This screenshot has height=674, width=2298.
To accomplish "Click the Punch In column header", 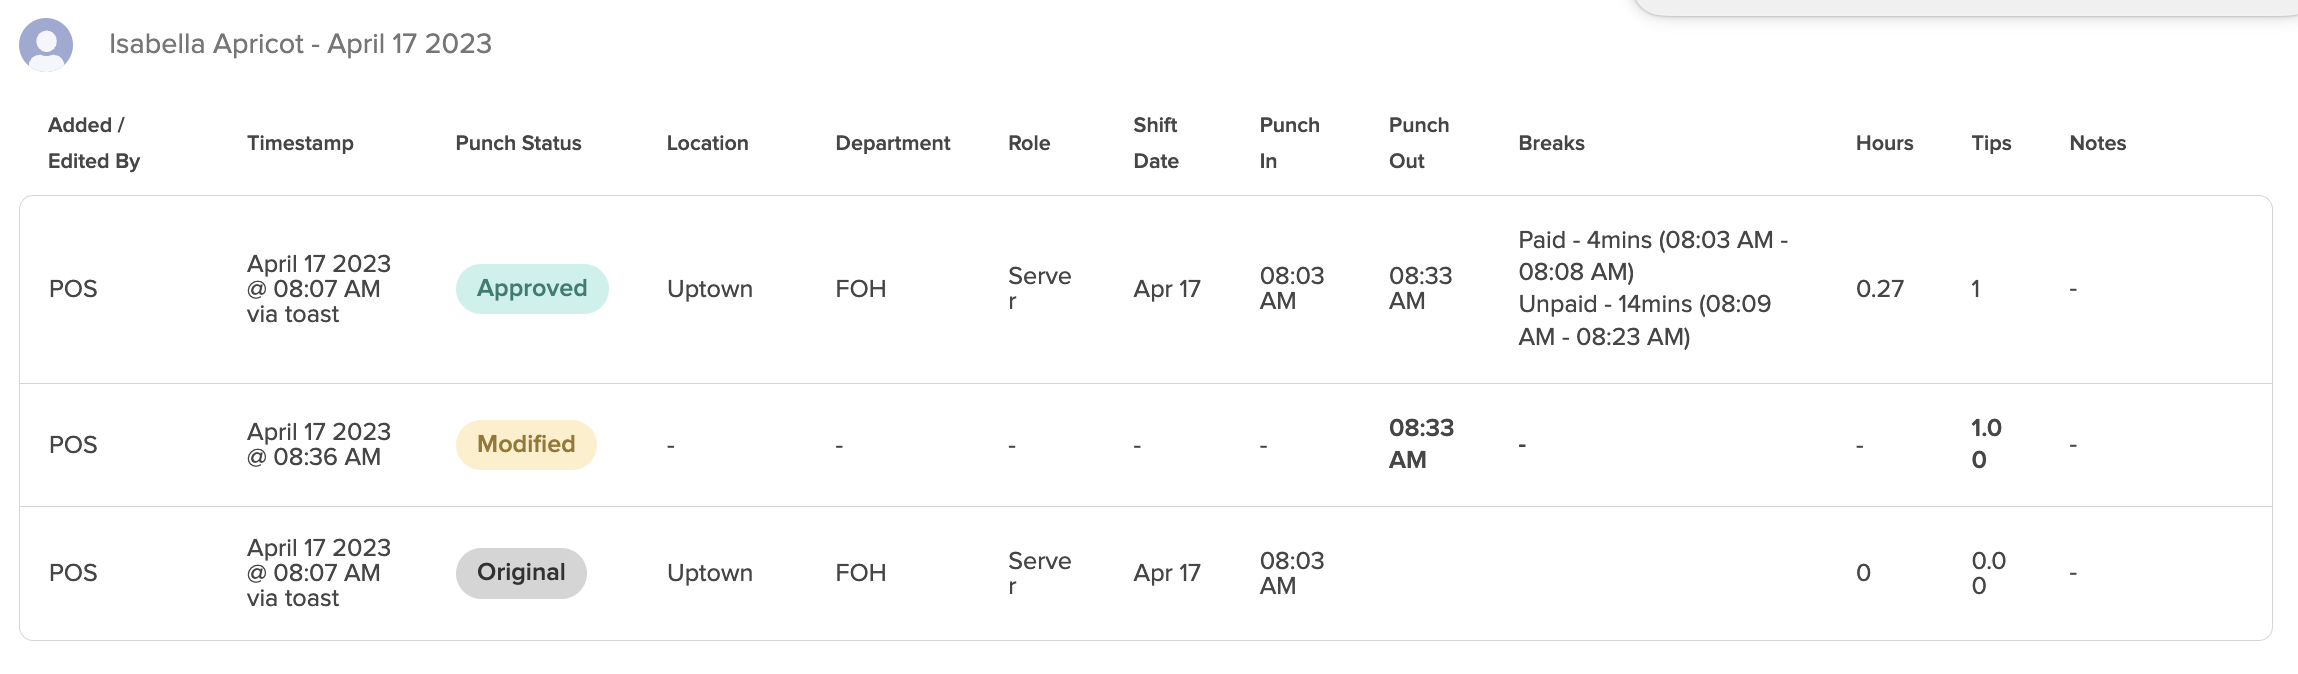I will point(1289,143).
